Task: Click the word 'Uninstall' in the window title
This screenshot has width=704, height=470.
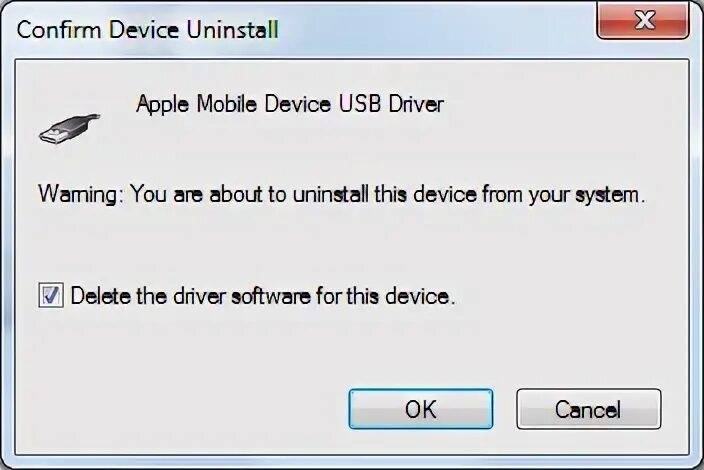Action: 232,30
